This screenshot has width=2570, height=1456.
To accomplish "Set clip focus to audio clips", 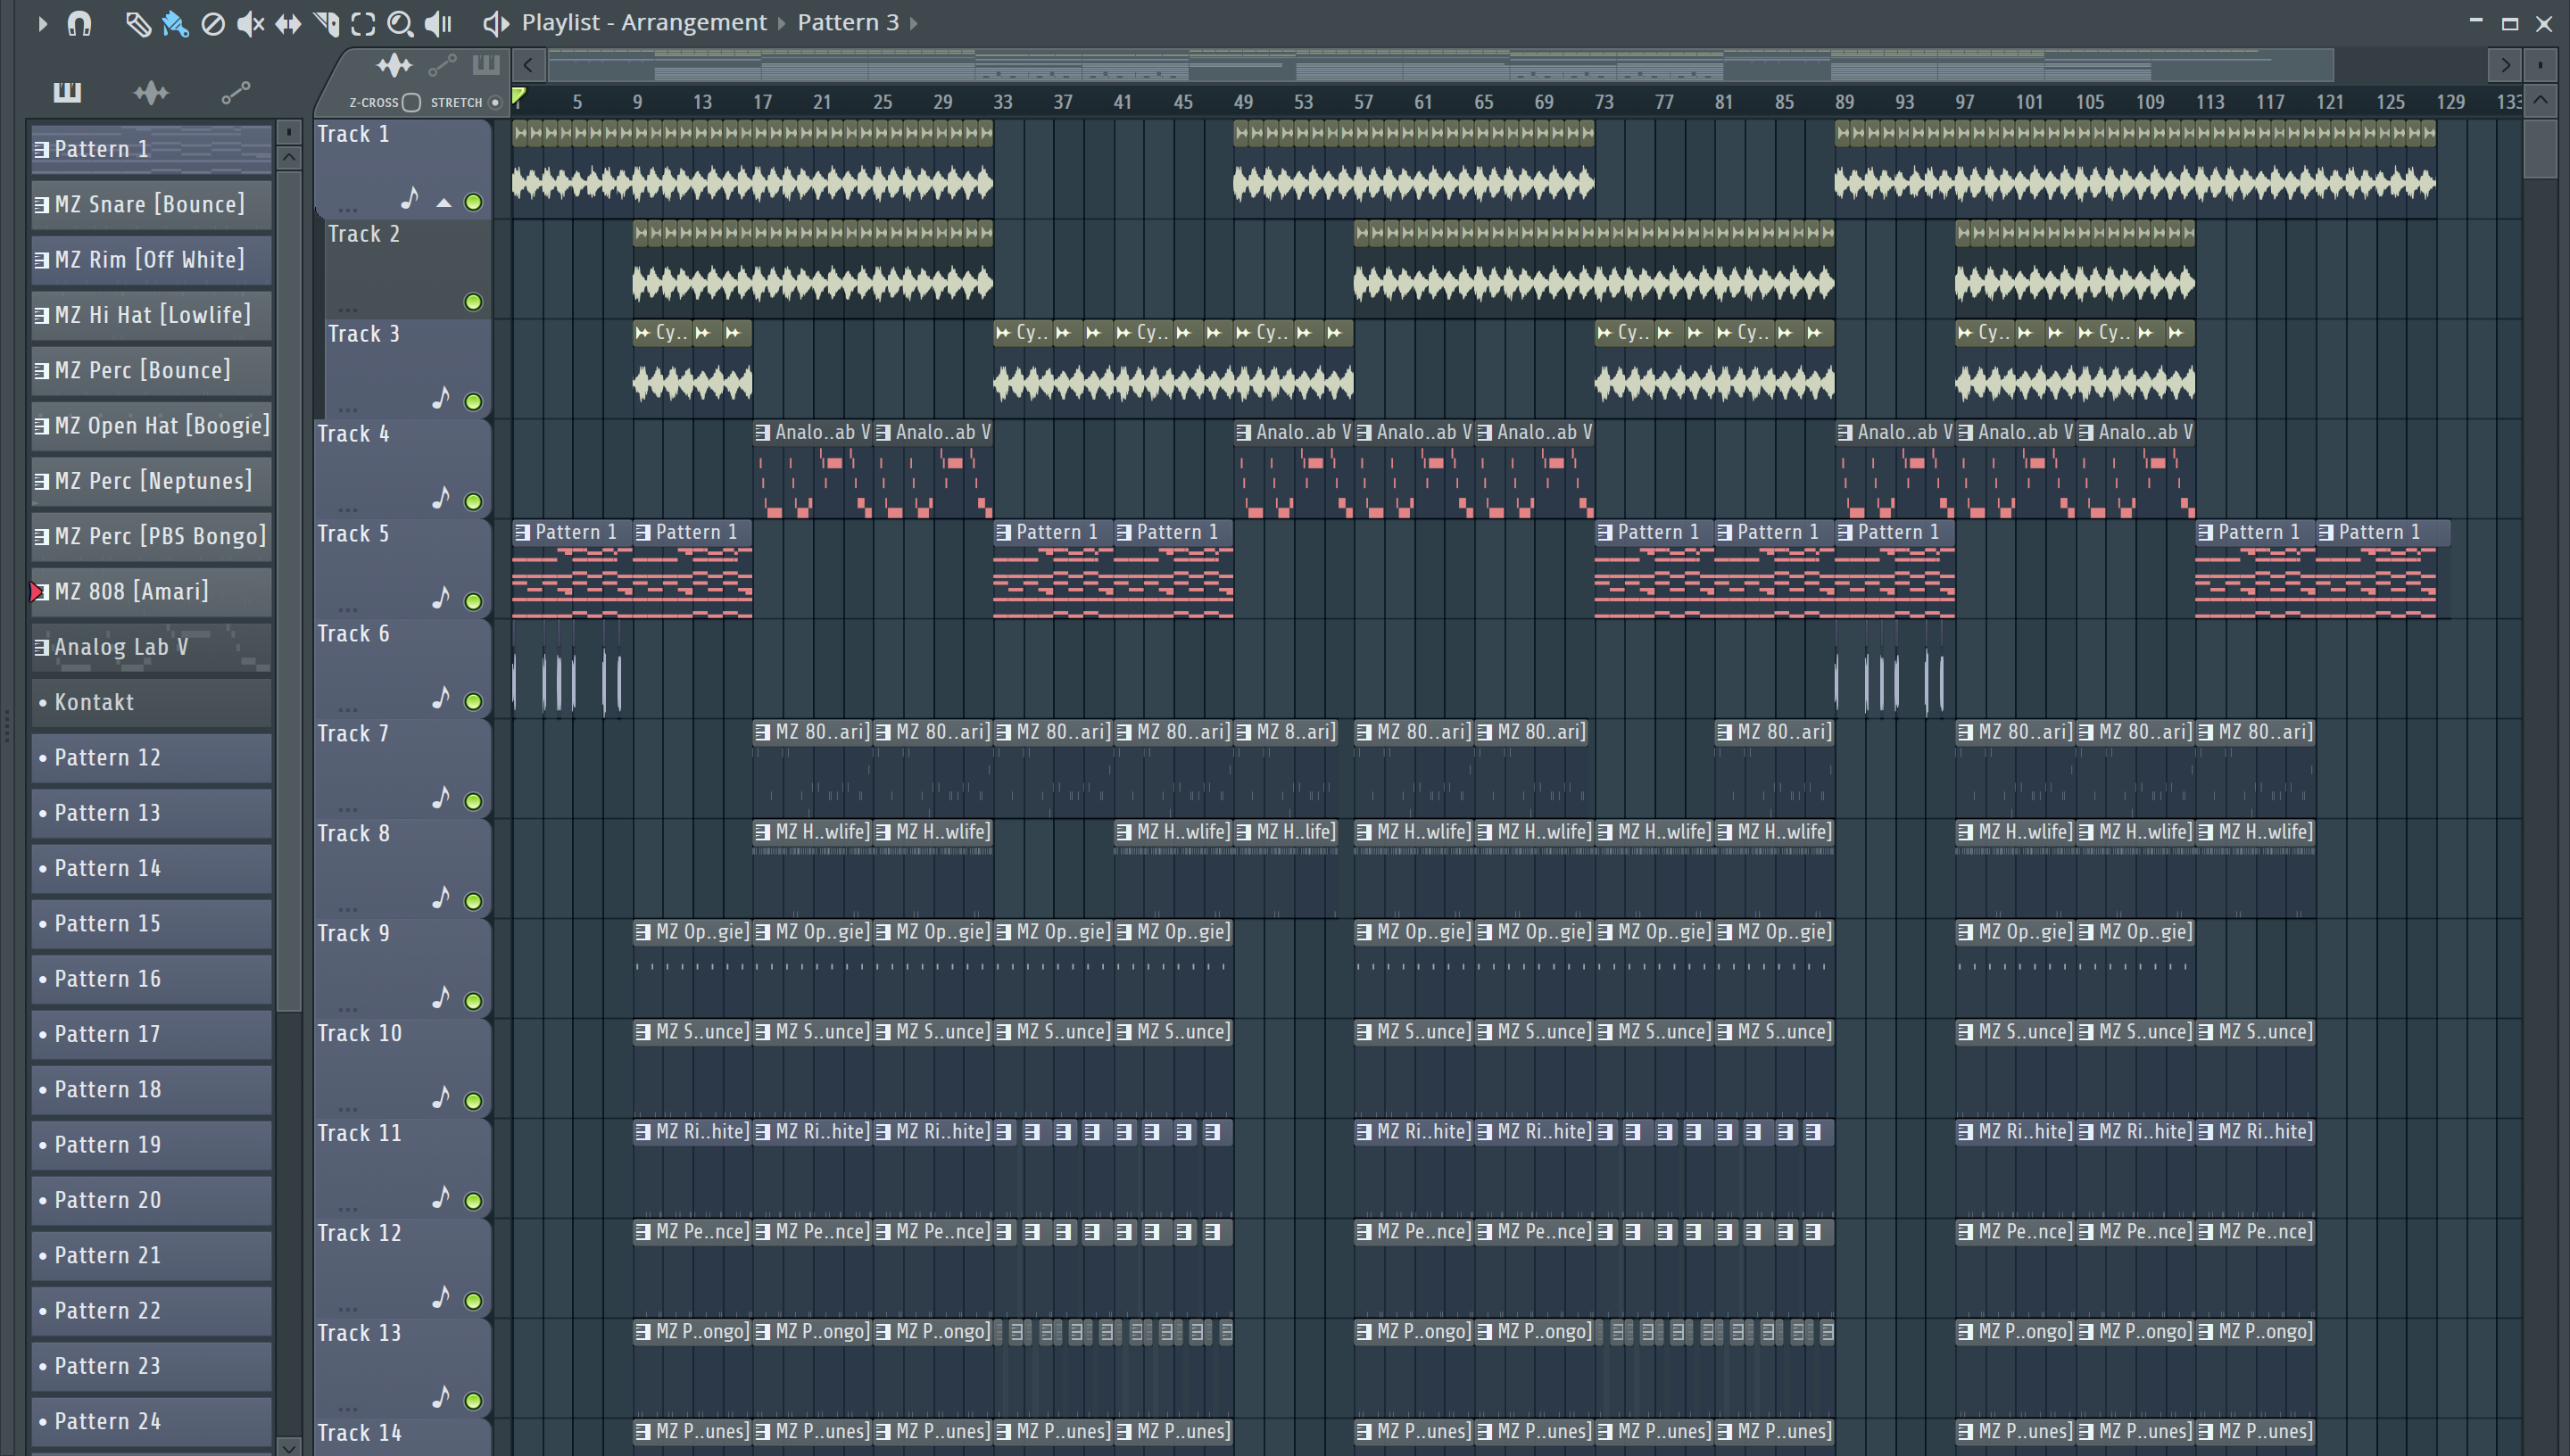I will click(394, 66).
